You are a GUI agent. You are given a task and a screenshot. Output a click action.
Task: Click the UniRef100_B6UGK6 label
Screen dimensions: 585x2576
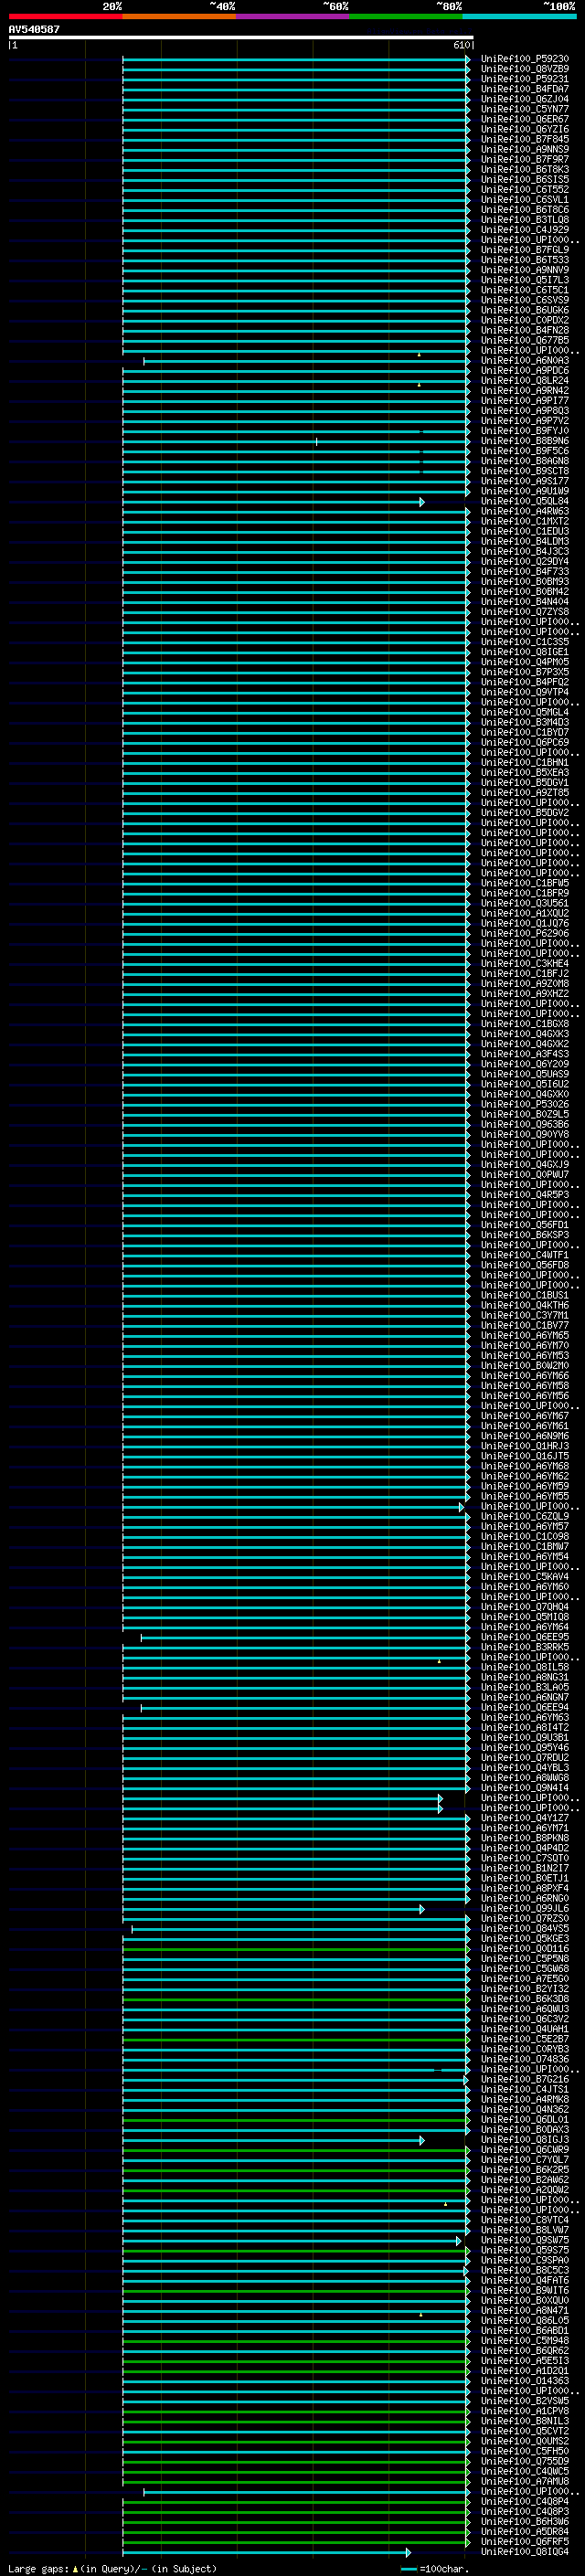click(x=525, y=310)
